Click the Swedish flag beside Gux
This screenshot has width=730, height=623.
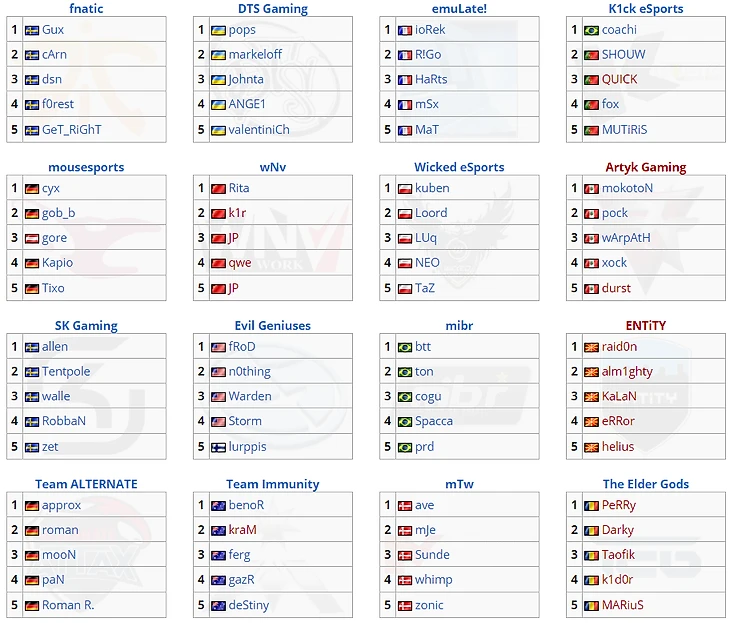32,31
